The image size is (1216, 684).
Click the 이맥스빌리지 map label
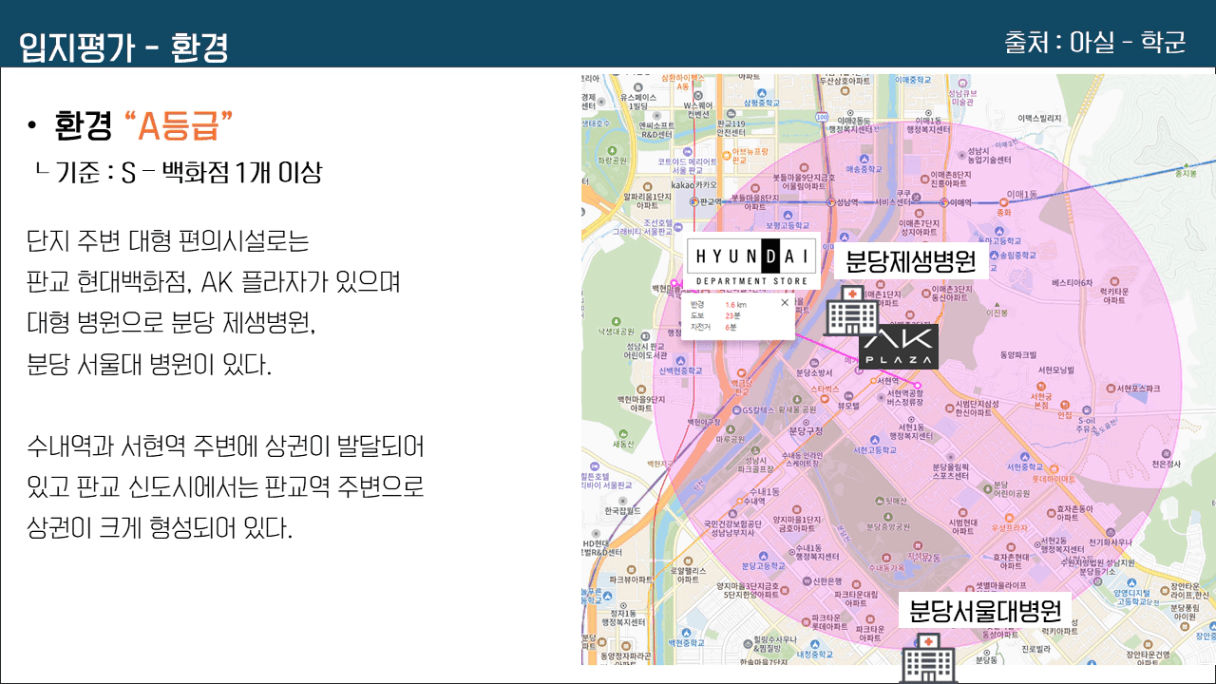coord(1040,118)
